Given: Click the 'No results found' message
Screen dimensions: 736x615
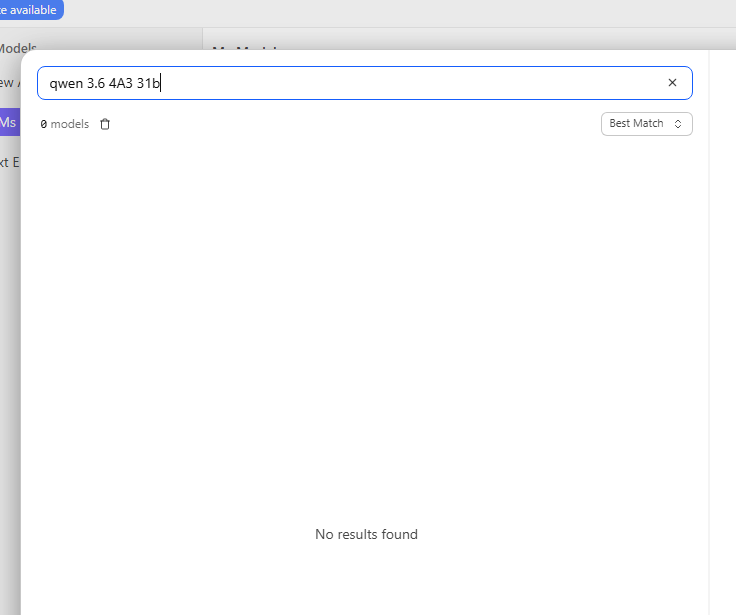Looking at the screenshot, I should [x=366, y=534].
